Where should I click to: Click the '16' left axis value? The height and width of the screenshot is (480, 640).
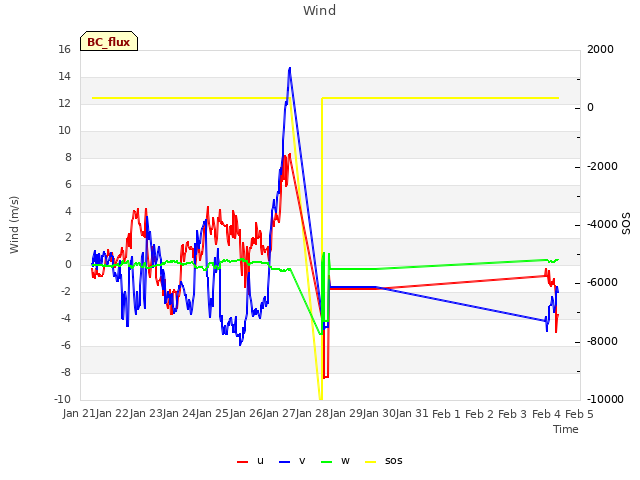(x=64, y=50)
